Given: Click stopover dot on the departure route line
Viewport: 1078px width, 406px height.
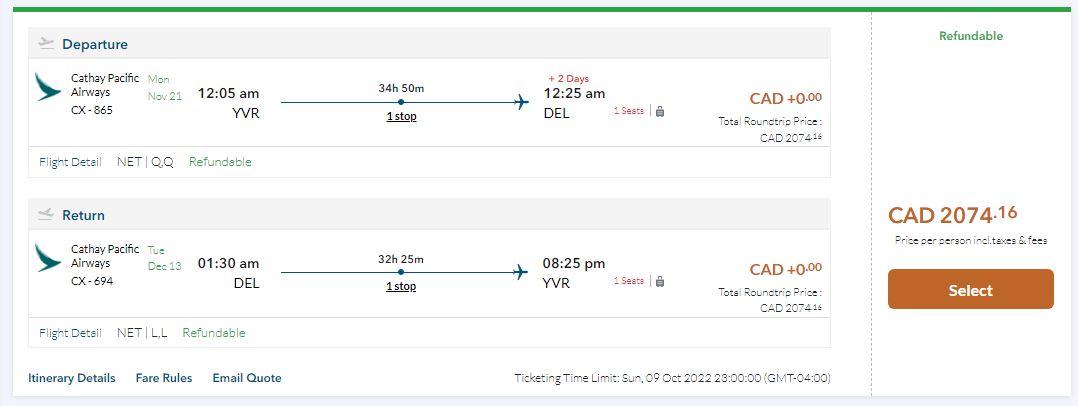Looking at the screenshot, I should [401, 102].
